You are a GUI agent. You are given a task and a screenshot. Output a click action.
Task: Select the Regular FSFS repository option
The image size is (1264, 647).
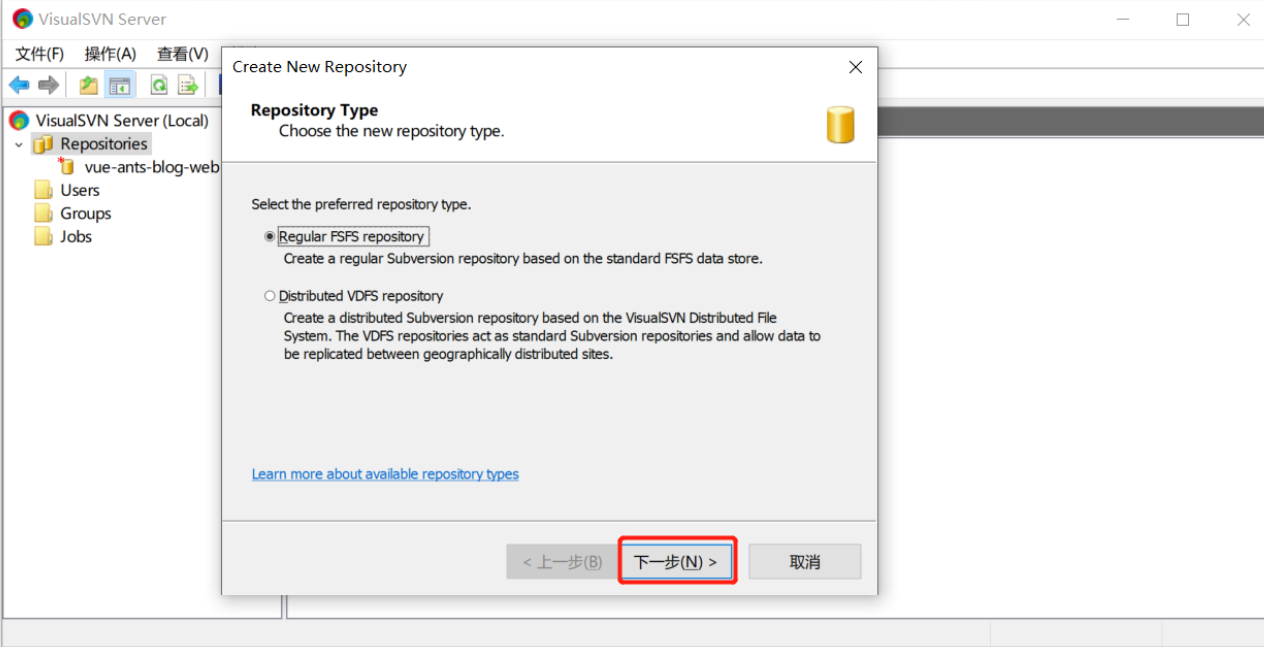pos(269,237)
